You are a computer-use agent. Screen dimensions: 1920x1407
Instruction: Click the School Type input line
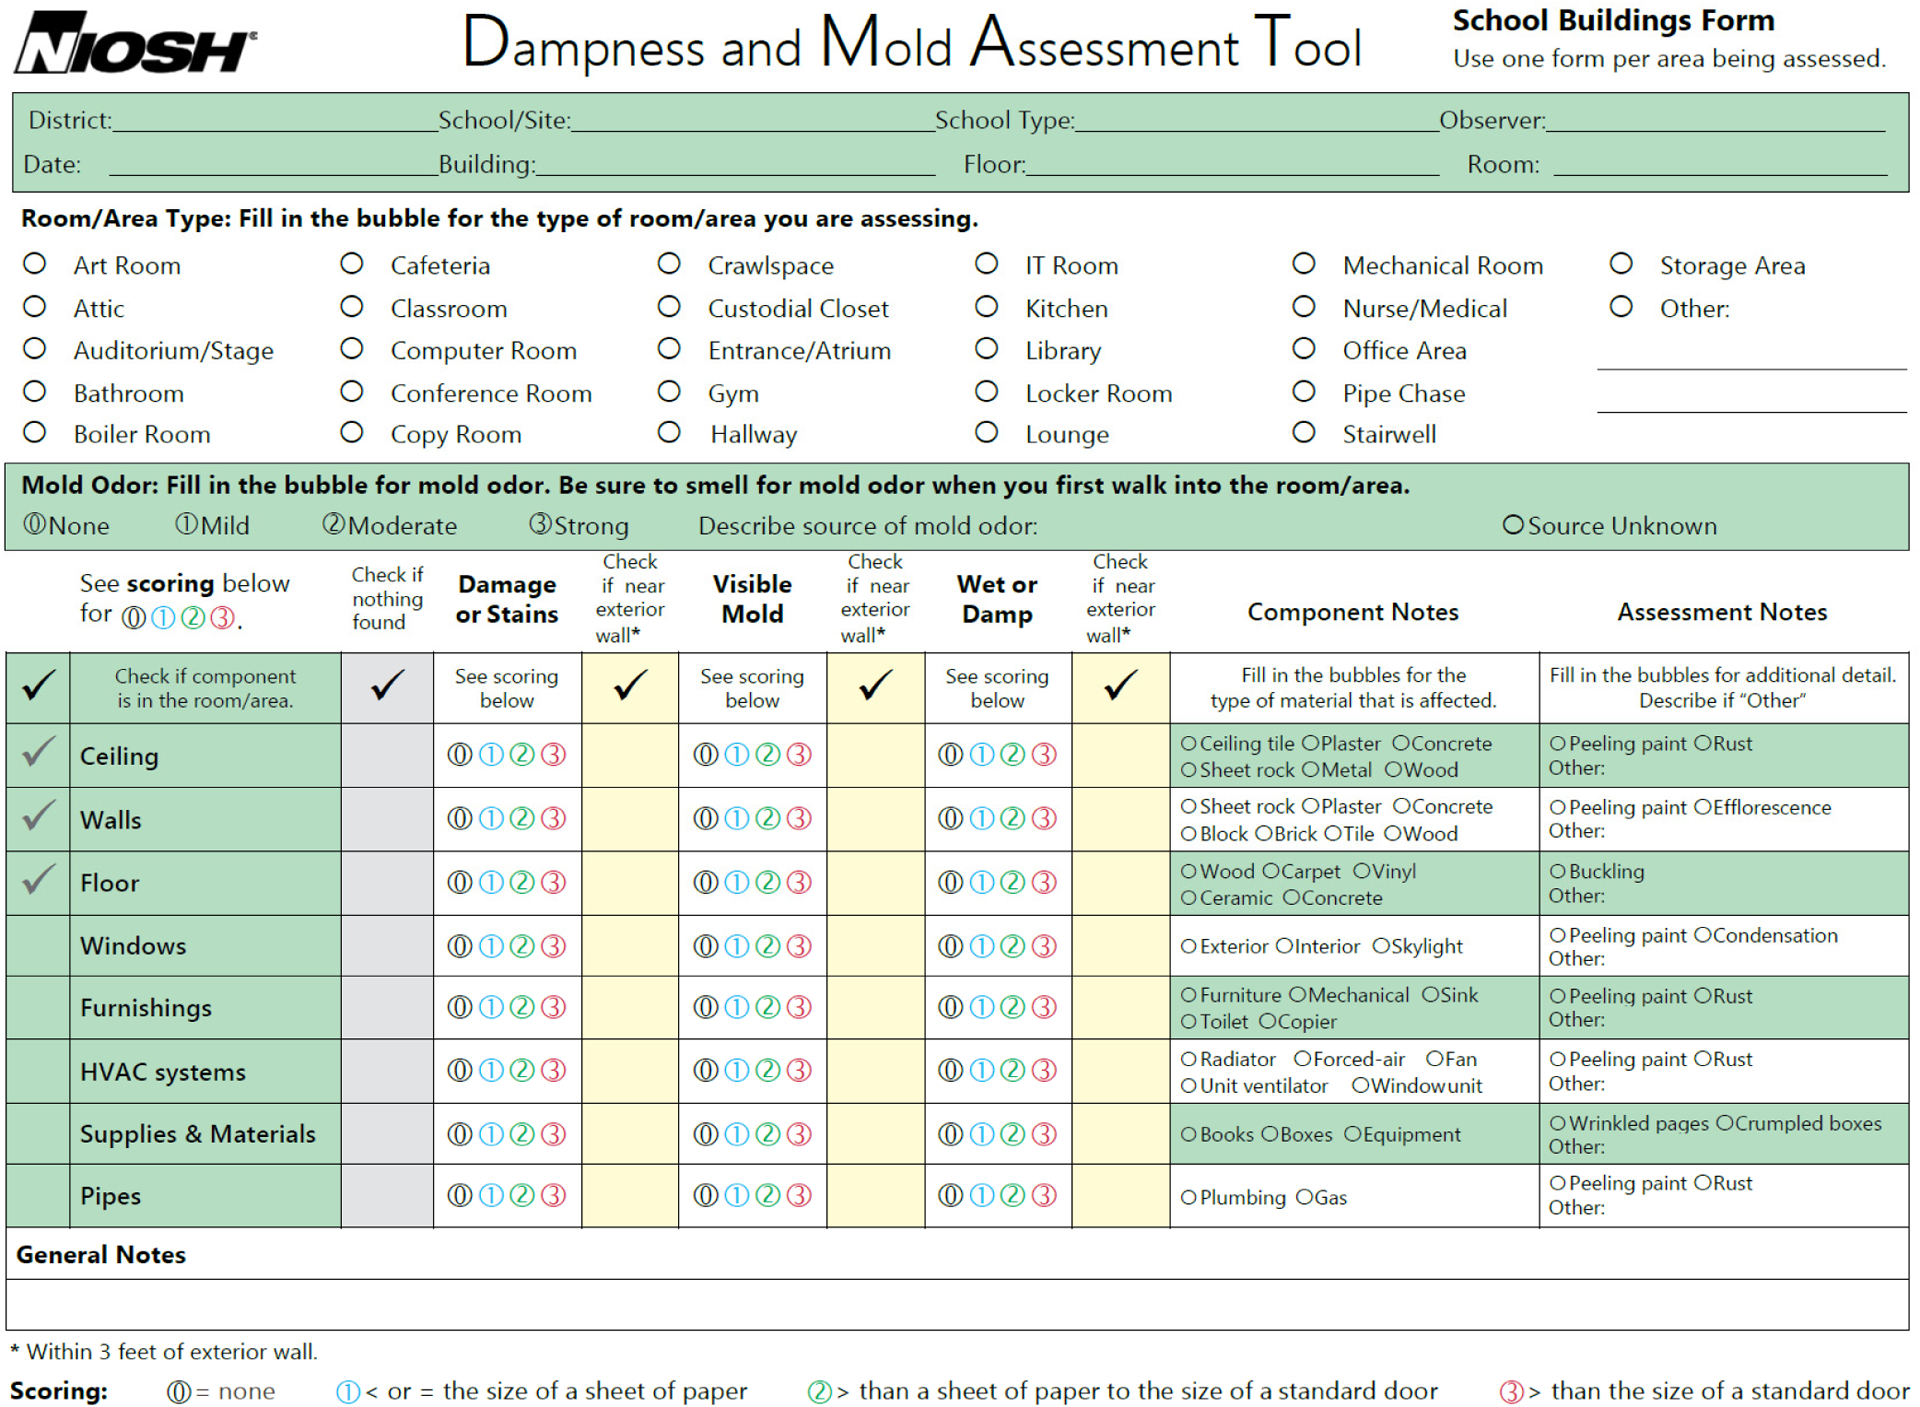coord(1257,121)
